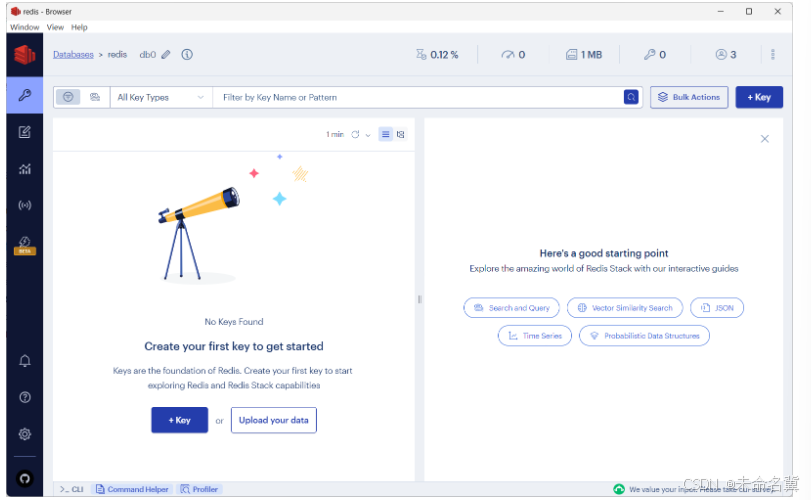Close the right-side guides panel
This screenshot has width=811, height=500.
coord(764,139)
